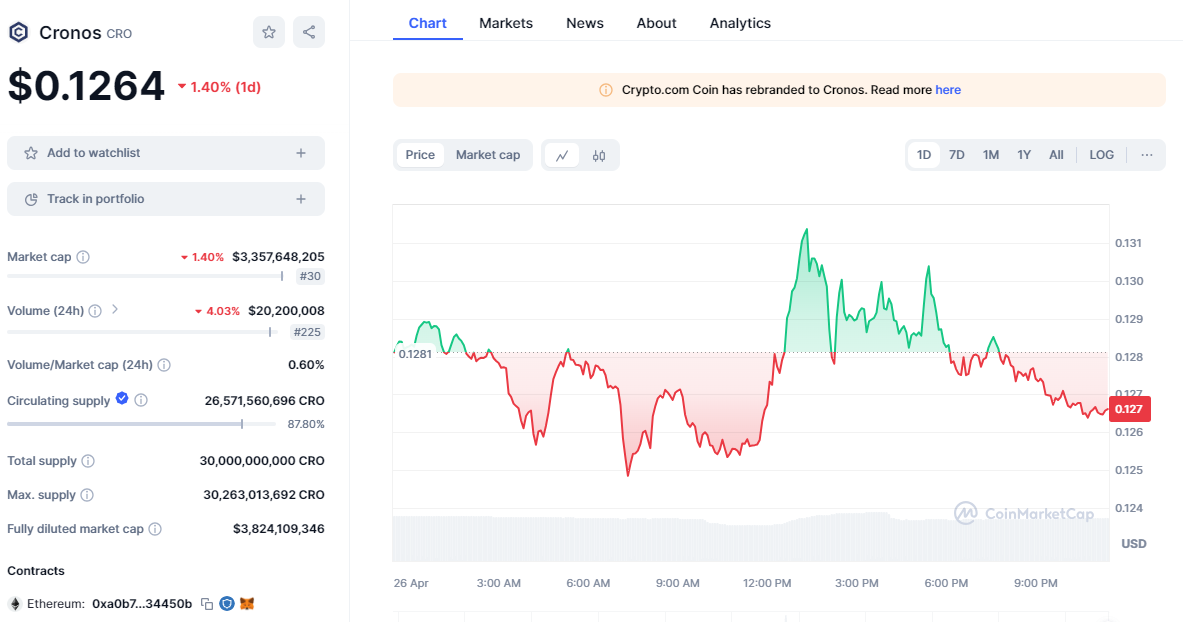1183x622 pixels.
Task: Open the share icon button
Action: (x=309, y=32)
